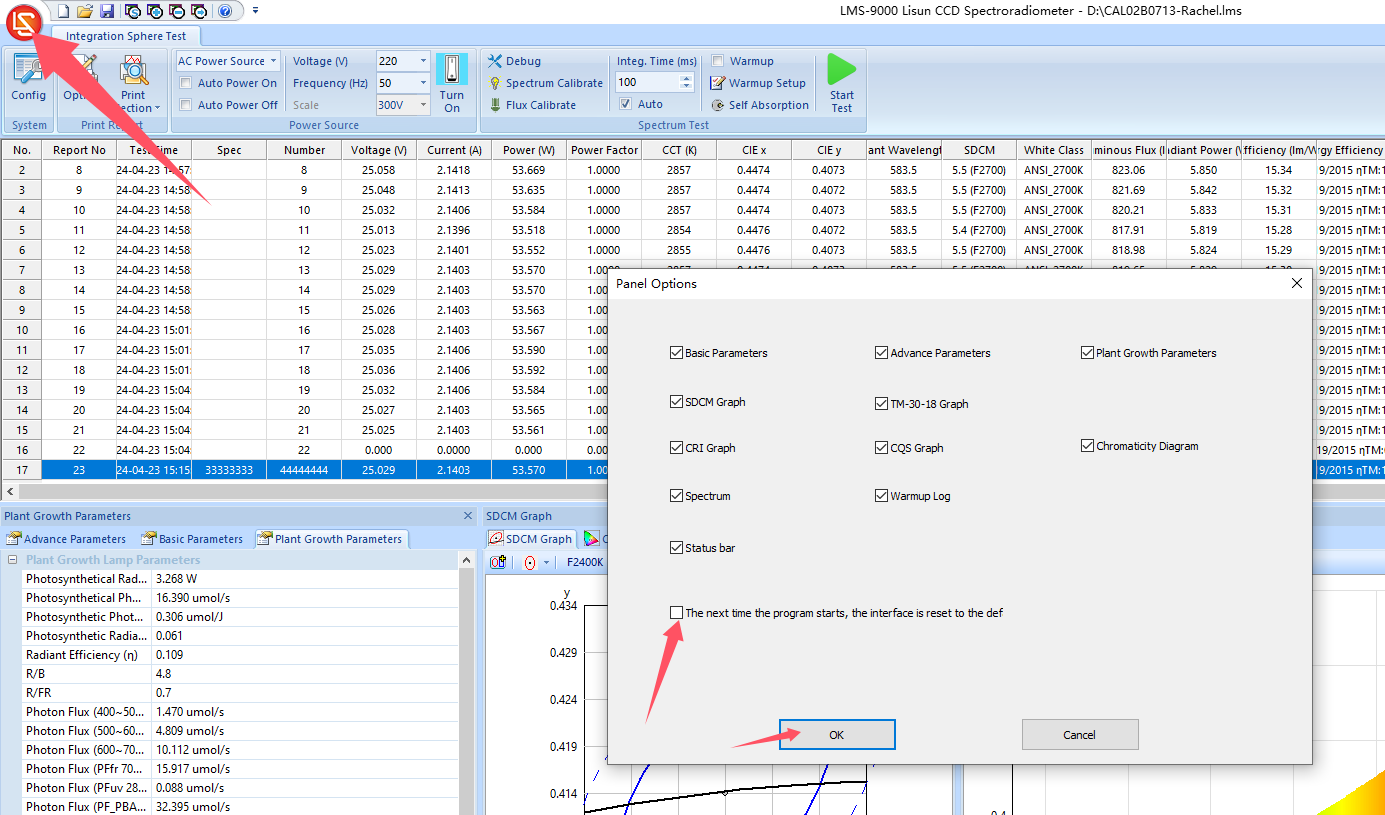The width and height of the screenshot is (1385, 815).
Task: Open the Voltage value dropdown
Action: [423, 61]
